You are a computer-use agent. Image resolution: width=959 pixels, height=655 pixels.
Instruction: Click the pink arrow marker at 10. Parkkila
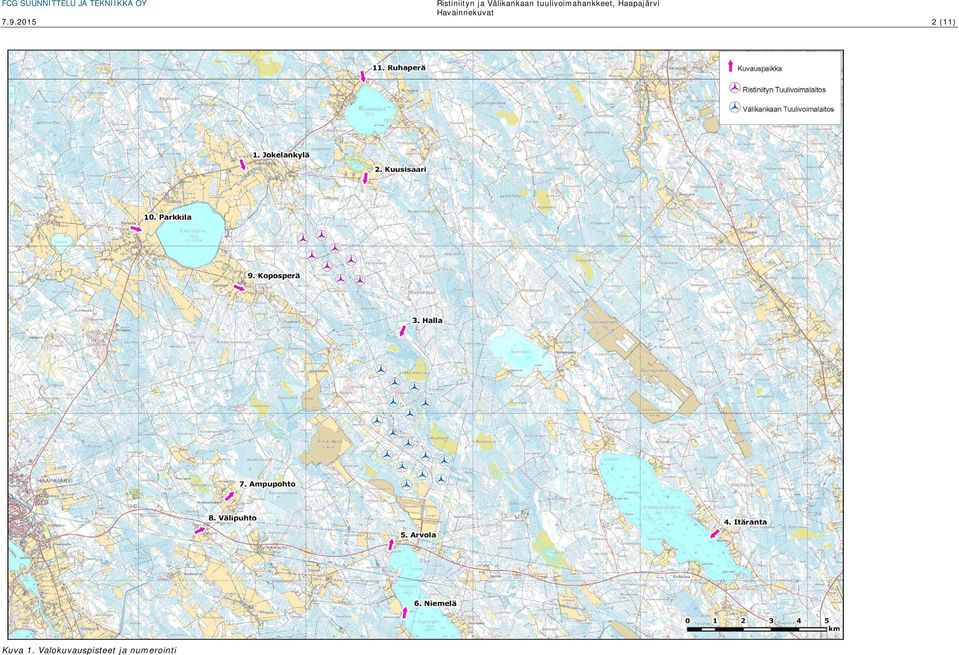pyautogui.click(x=136, y=229)
